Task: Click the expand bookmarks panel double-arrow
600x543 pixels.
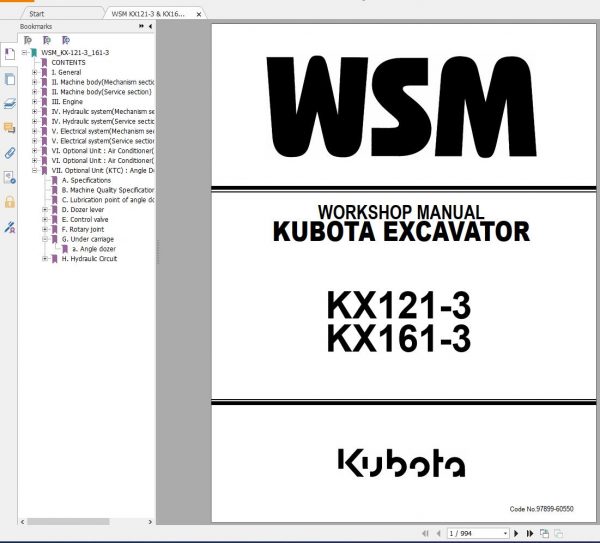Action: [141, 26]
